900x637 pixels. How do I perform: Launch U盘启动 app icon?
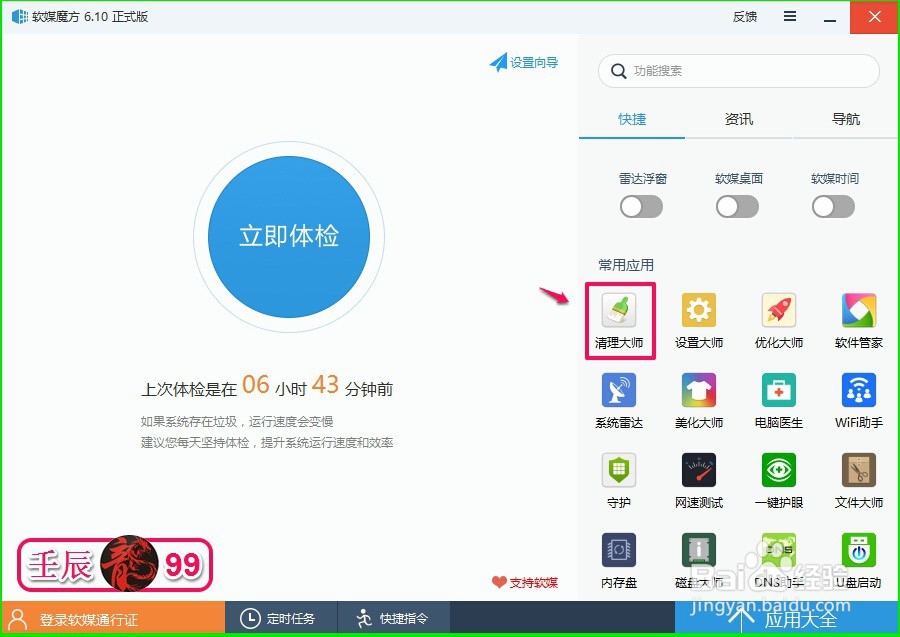[859, 549]
